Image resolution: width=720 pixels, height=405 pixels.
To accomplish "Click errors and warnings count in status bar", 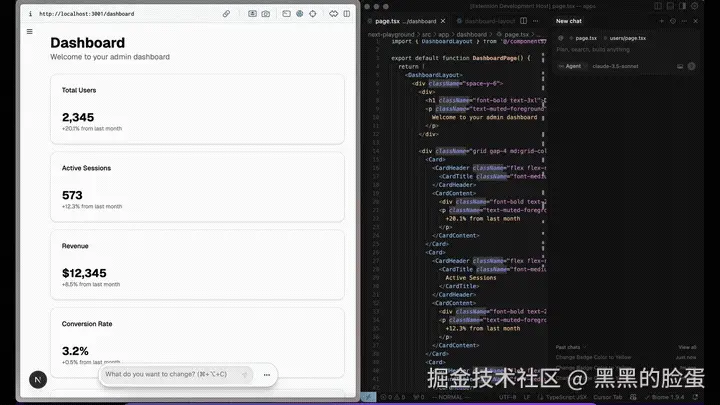I will click(393, 397).
